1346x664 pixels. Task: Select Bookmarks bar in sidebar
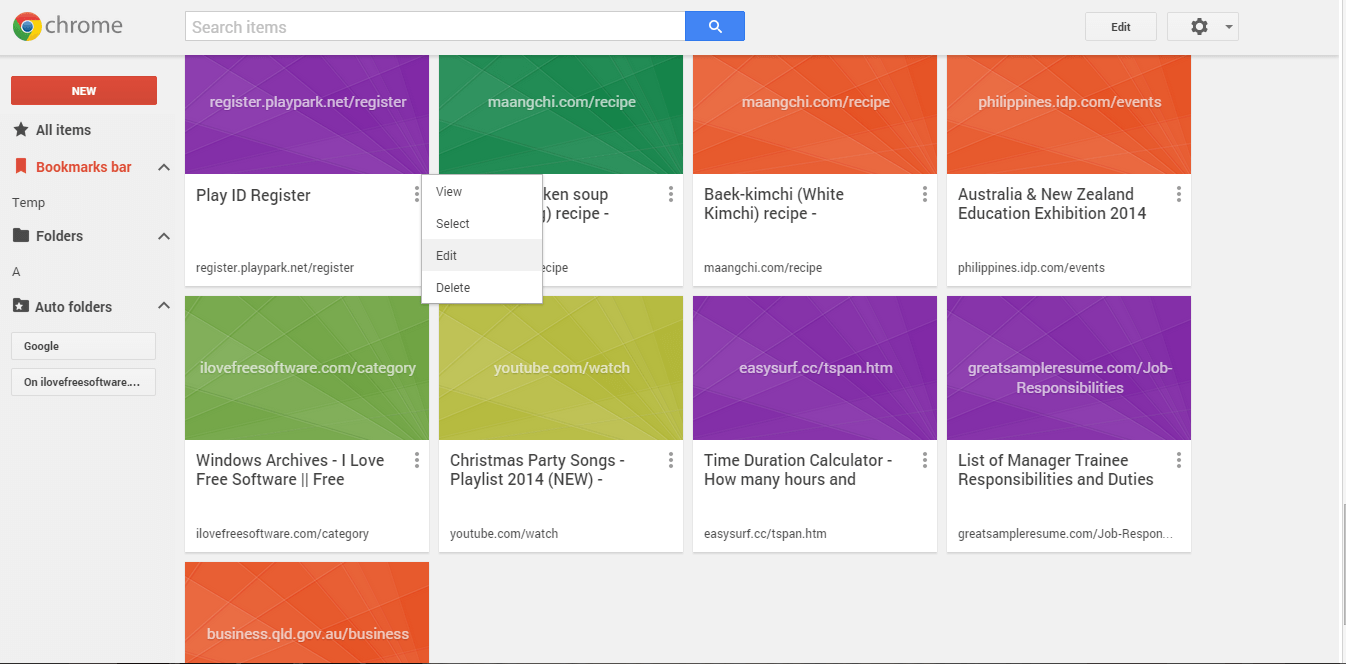(x=84, y=167)
